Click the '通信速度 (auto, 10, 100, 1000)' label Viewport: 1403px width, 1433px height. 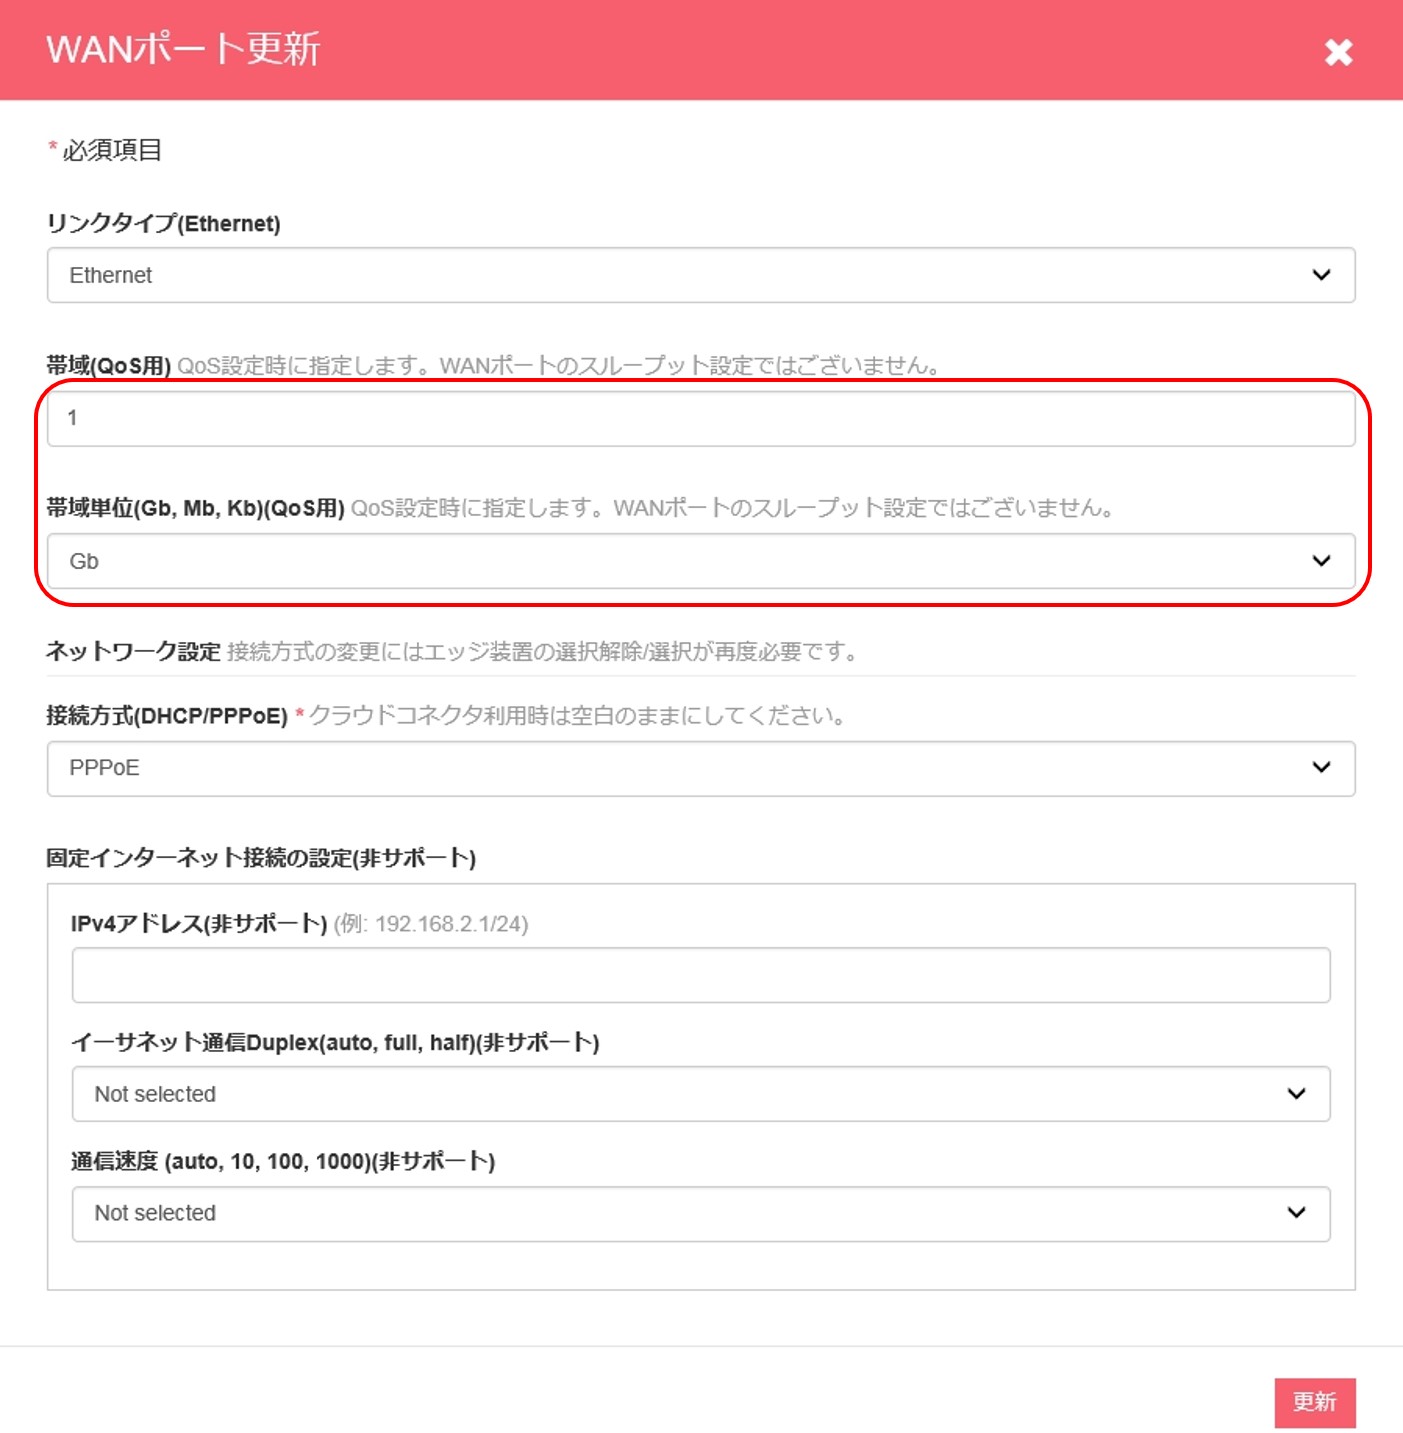[x=283, y=1162]
